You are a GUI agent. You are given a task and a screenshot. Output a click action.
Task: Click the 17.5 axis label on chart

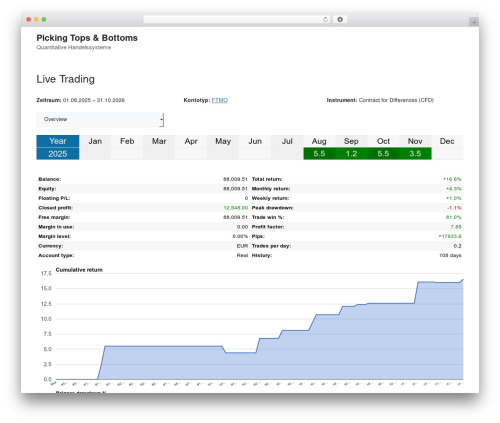point(46,273)
